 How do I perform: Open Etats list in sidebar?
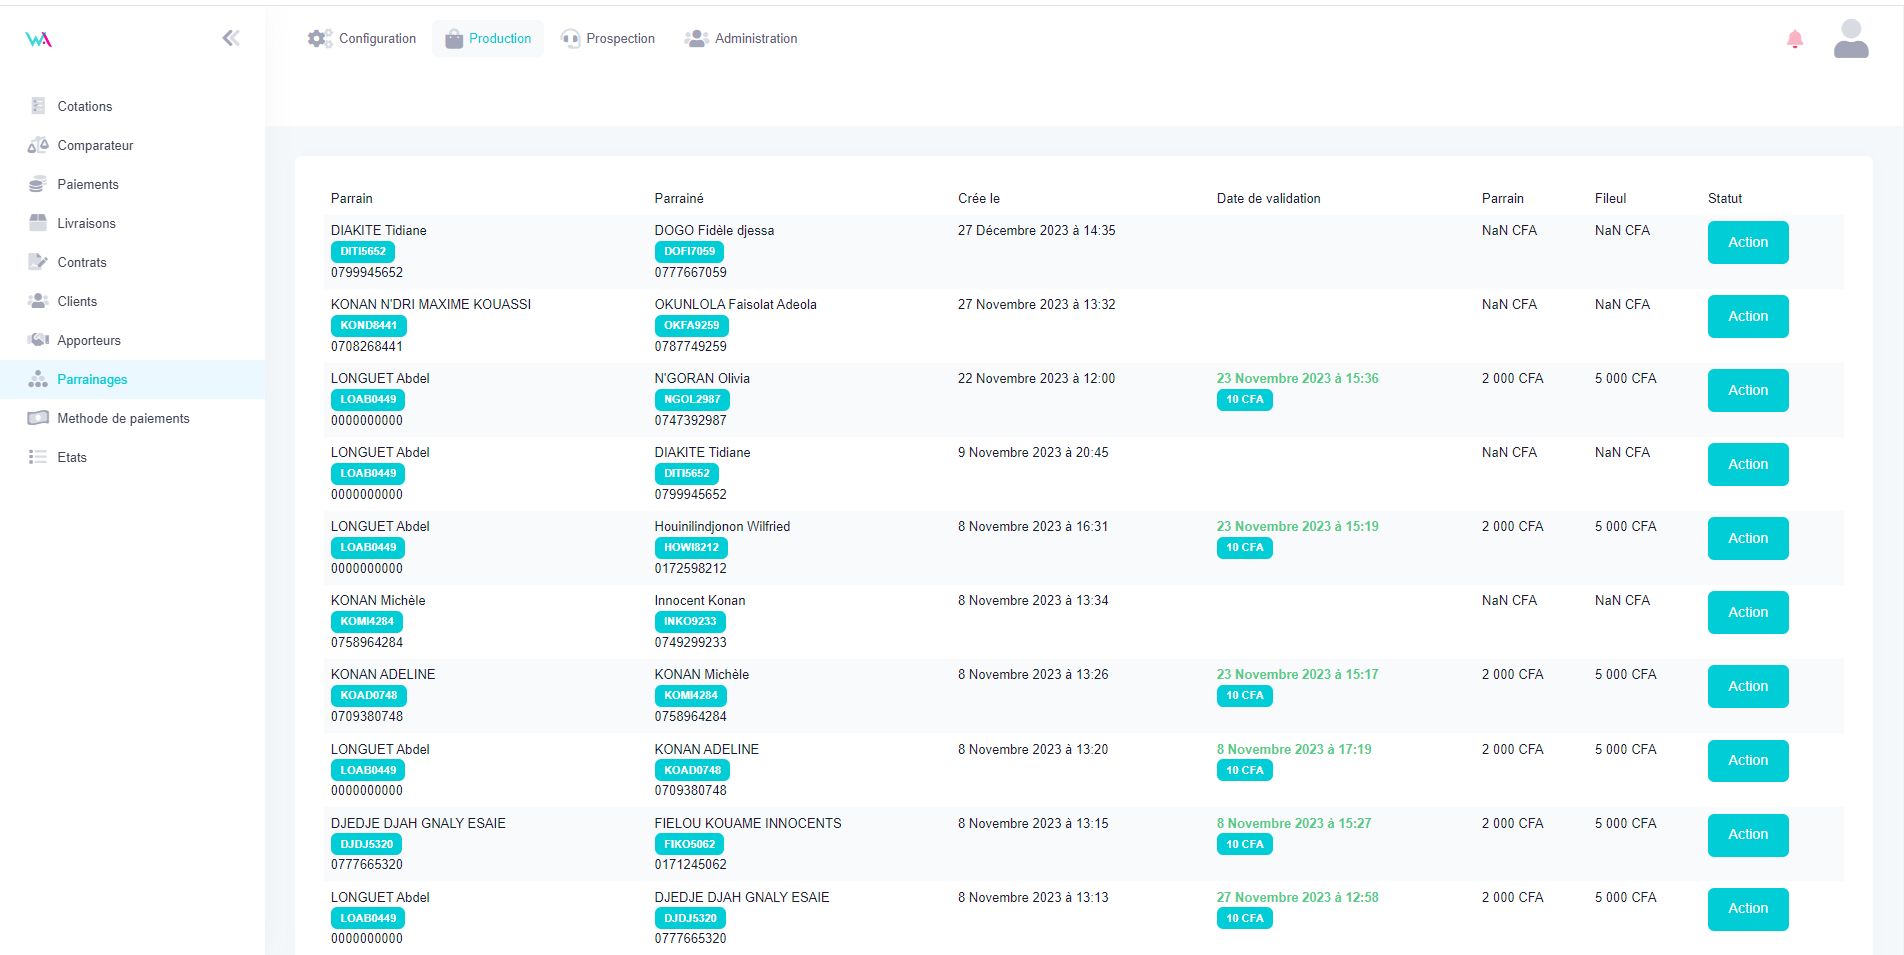tap(71, 457)
